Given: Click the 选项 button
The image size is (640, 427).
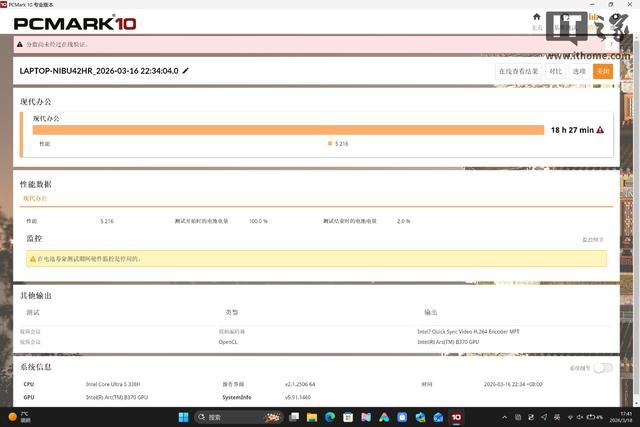Looking at the screenshot, I should 579,71.
